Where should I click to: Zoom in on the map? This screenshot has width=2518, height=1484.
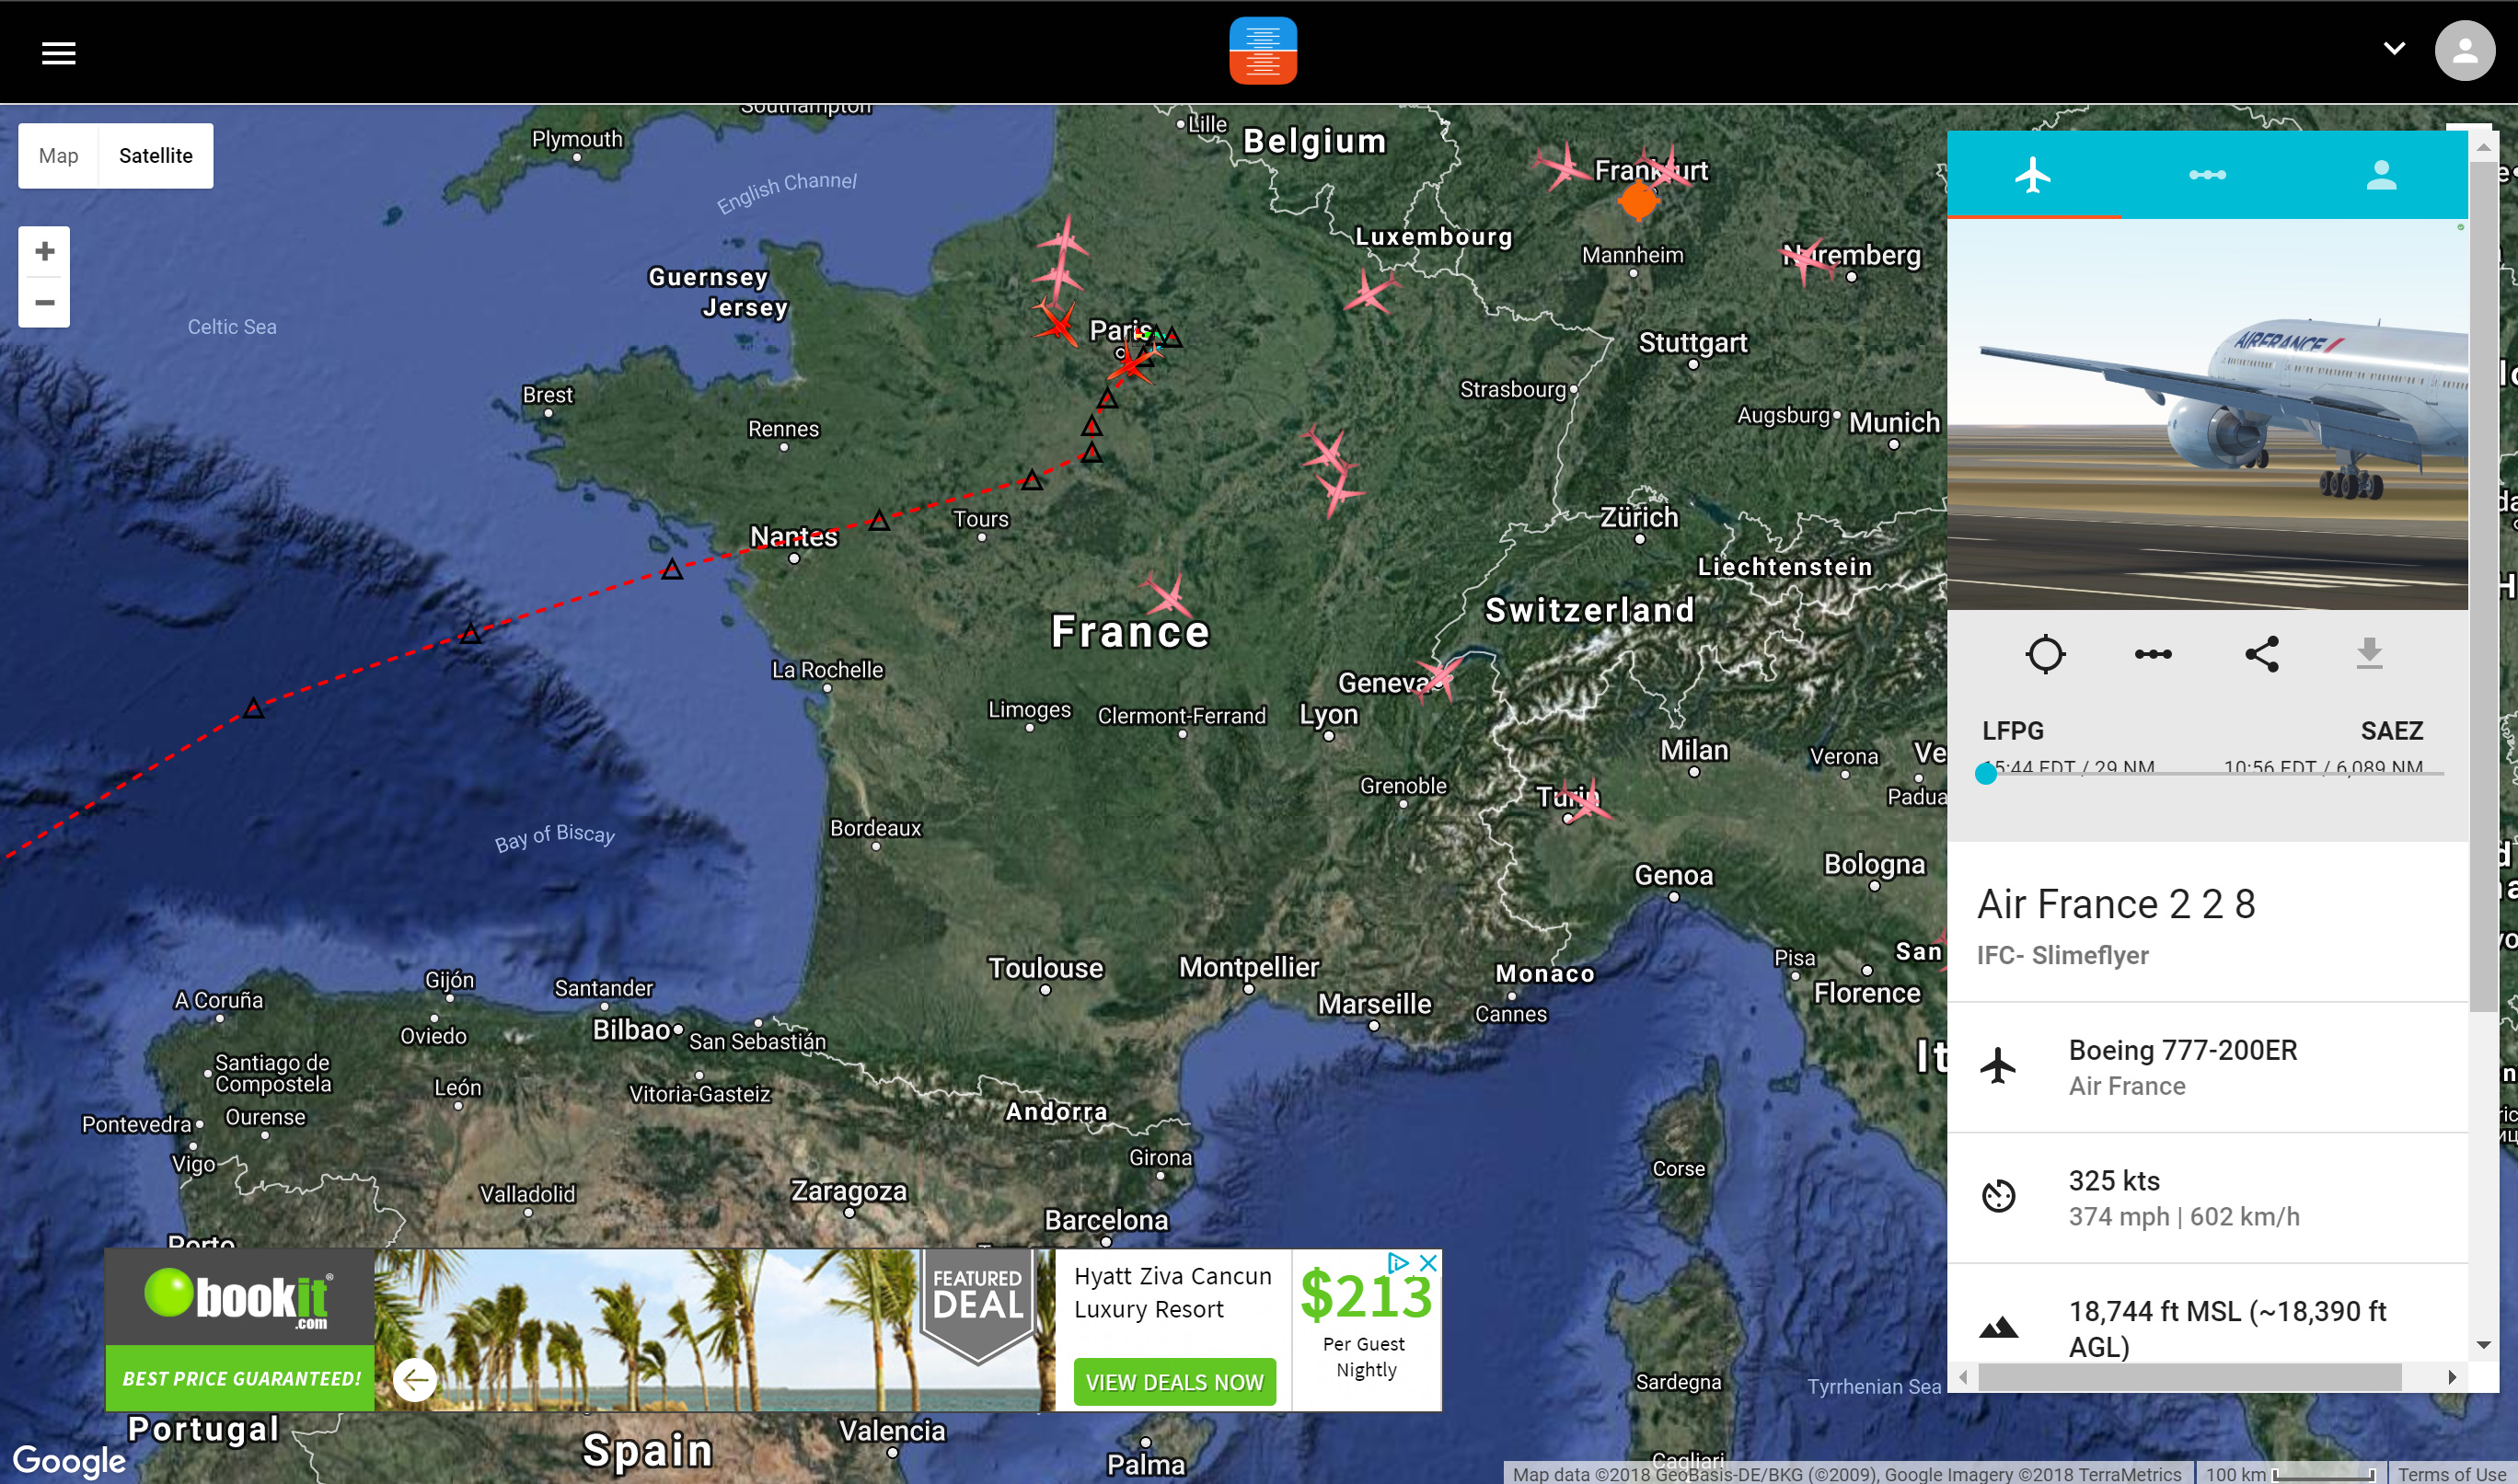click(x=44, y=251)
